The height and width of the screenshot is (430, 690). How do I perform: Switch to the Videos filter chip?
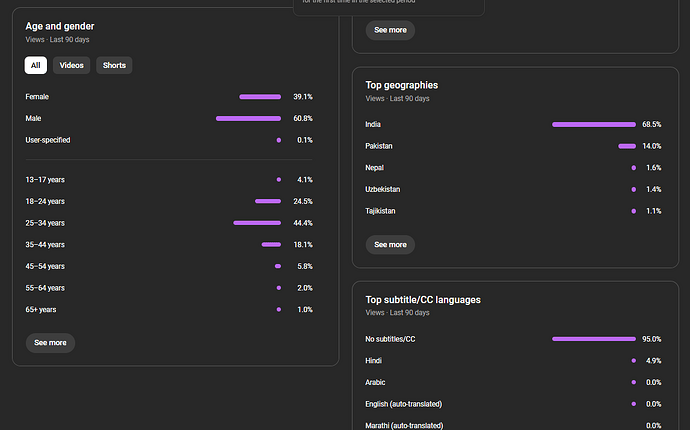coord(71,65)
